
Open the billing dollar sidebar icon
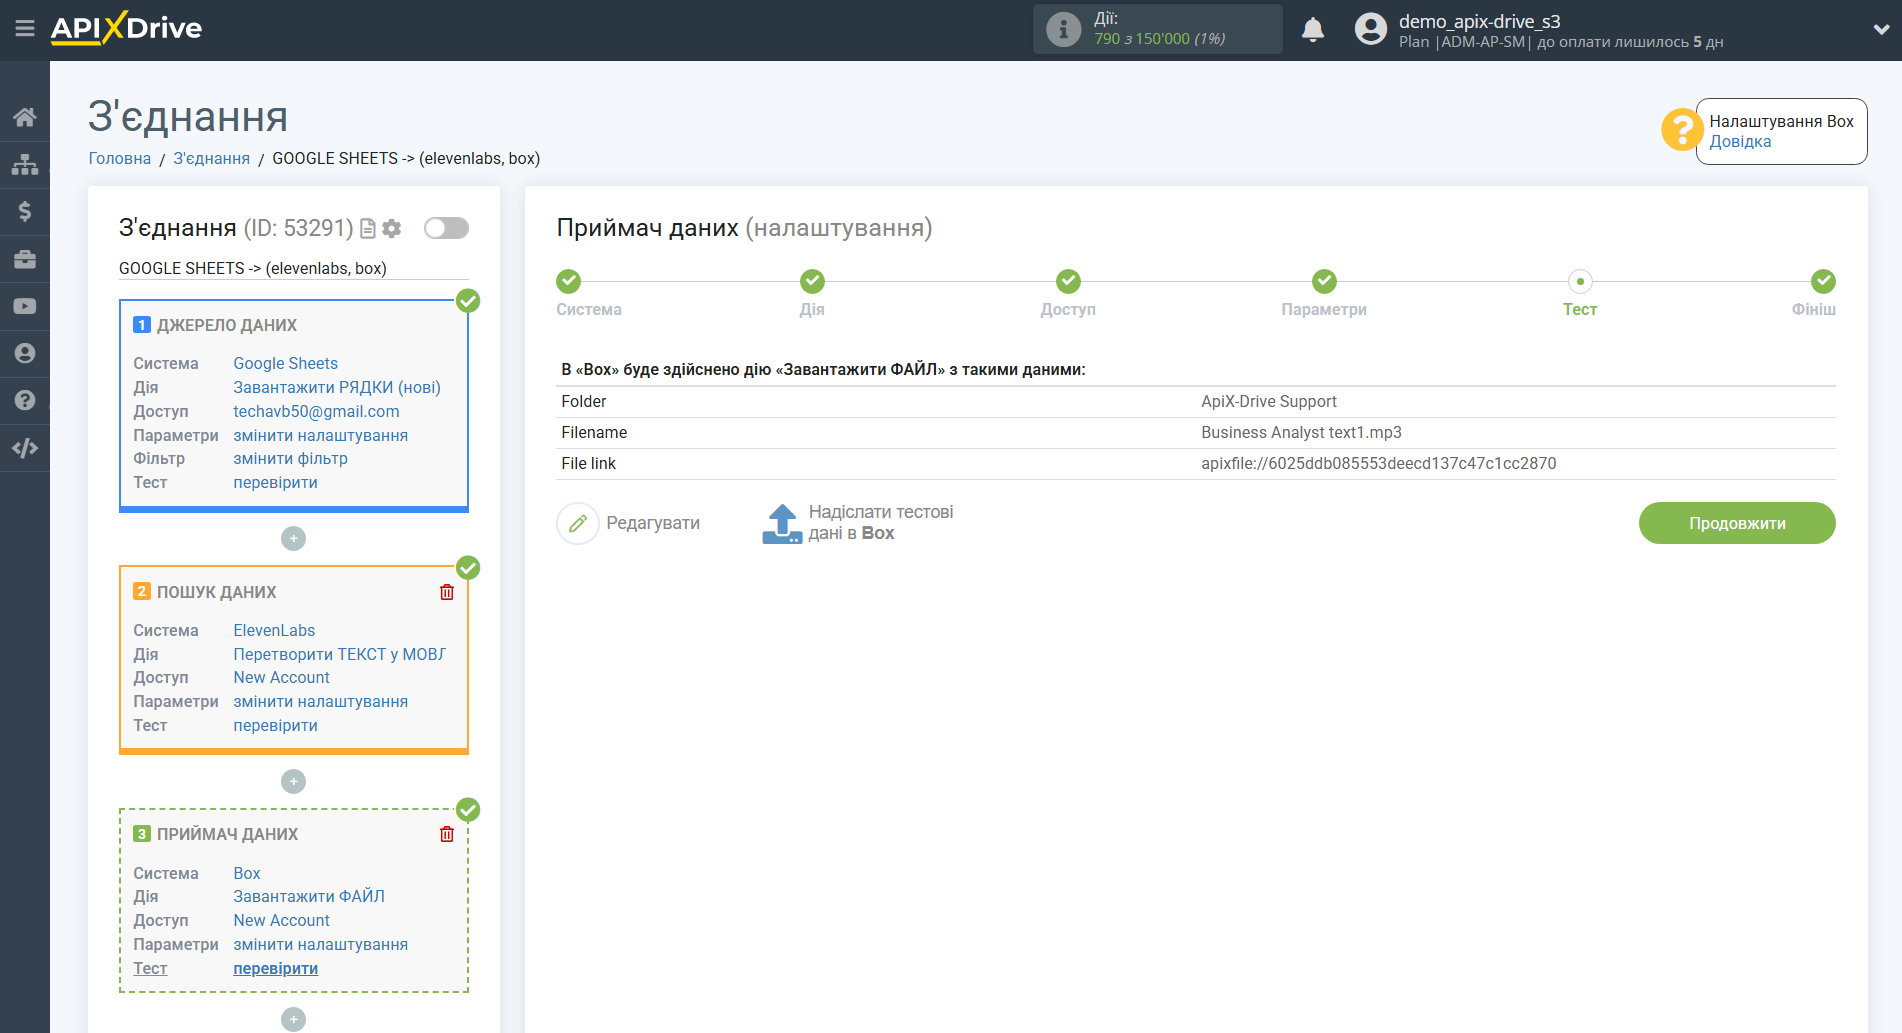pos(25,211)
